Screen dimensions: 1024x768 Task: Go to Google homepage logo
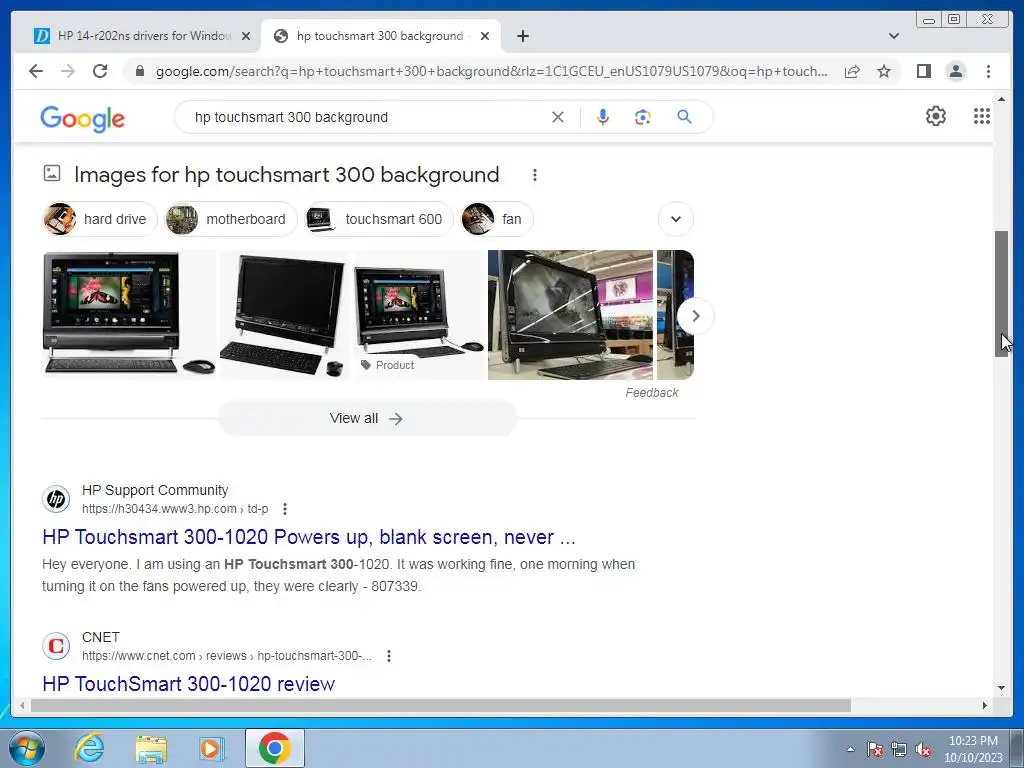(82, 119)
